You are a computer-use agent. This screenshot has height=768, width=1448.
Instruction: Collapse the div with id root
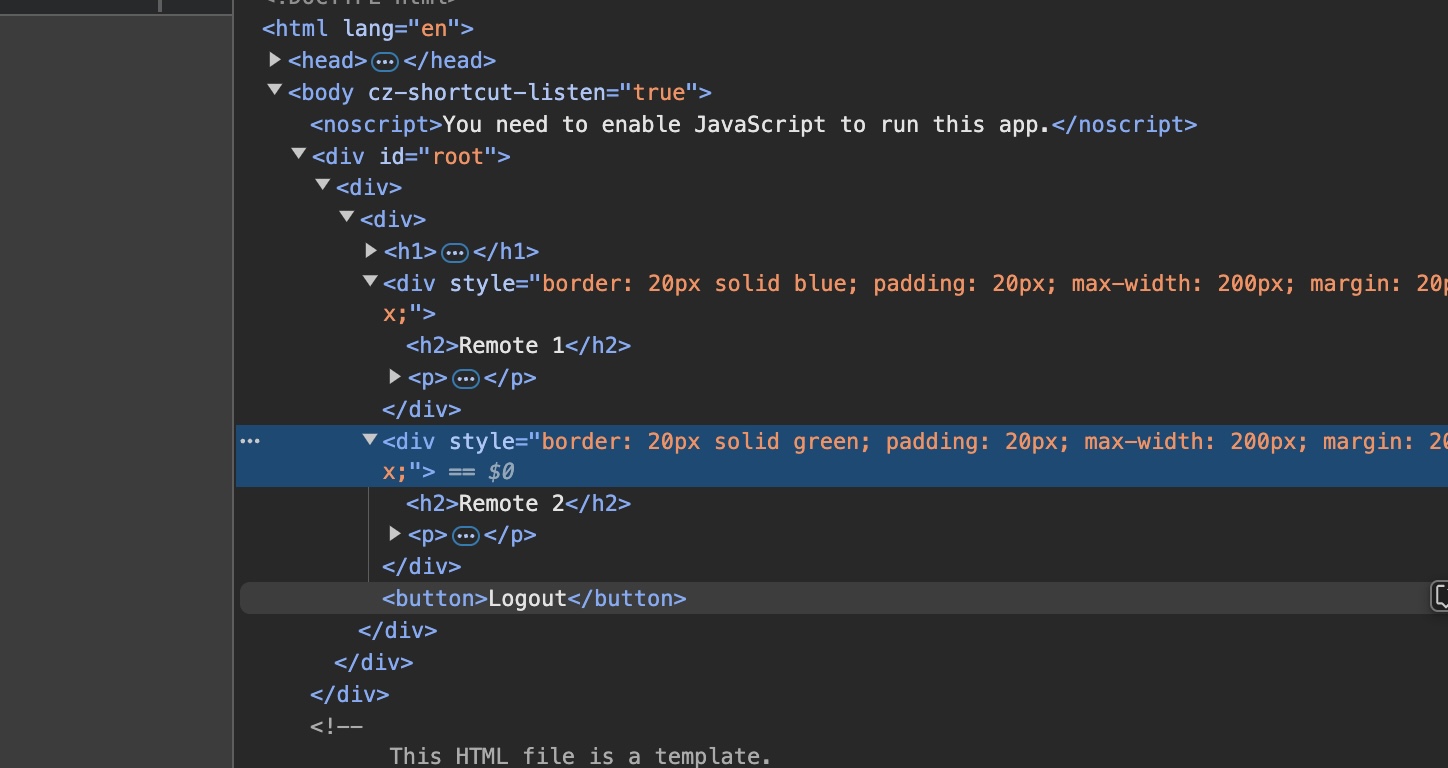coord(298,153)
